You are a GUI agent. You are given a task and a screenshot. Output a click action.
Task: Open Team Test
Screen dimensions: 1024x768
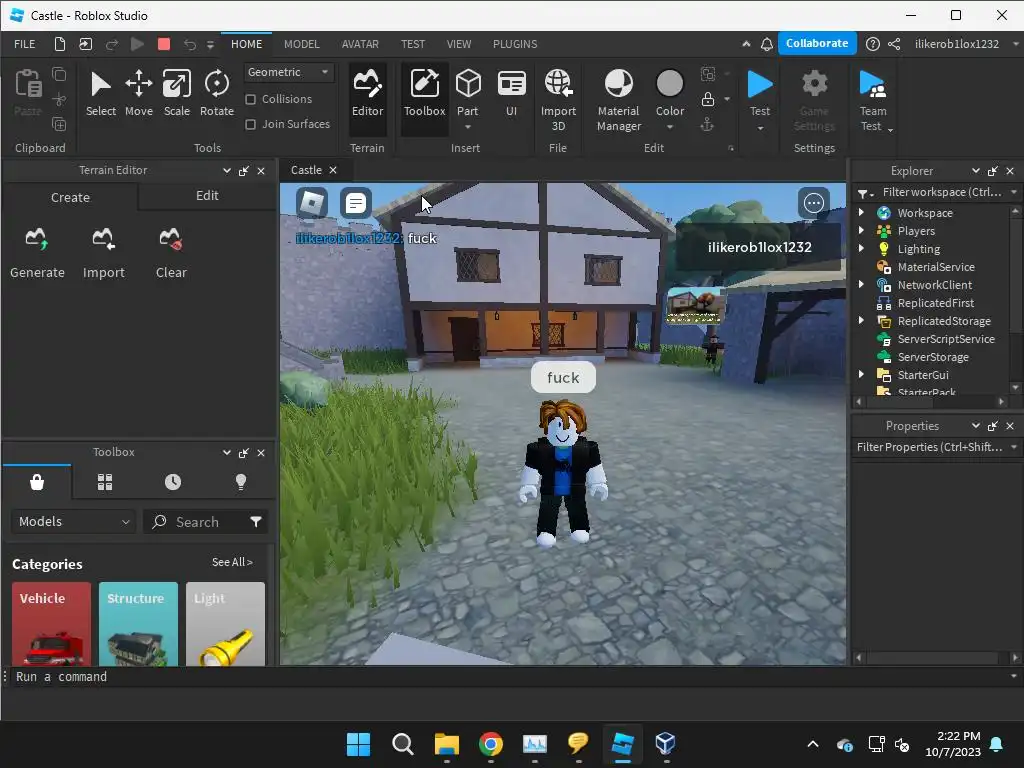[873, 100]
